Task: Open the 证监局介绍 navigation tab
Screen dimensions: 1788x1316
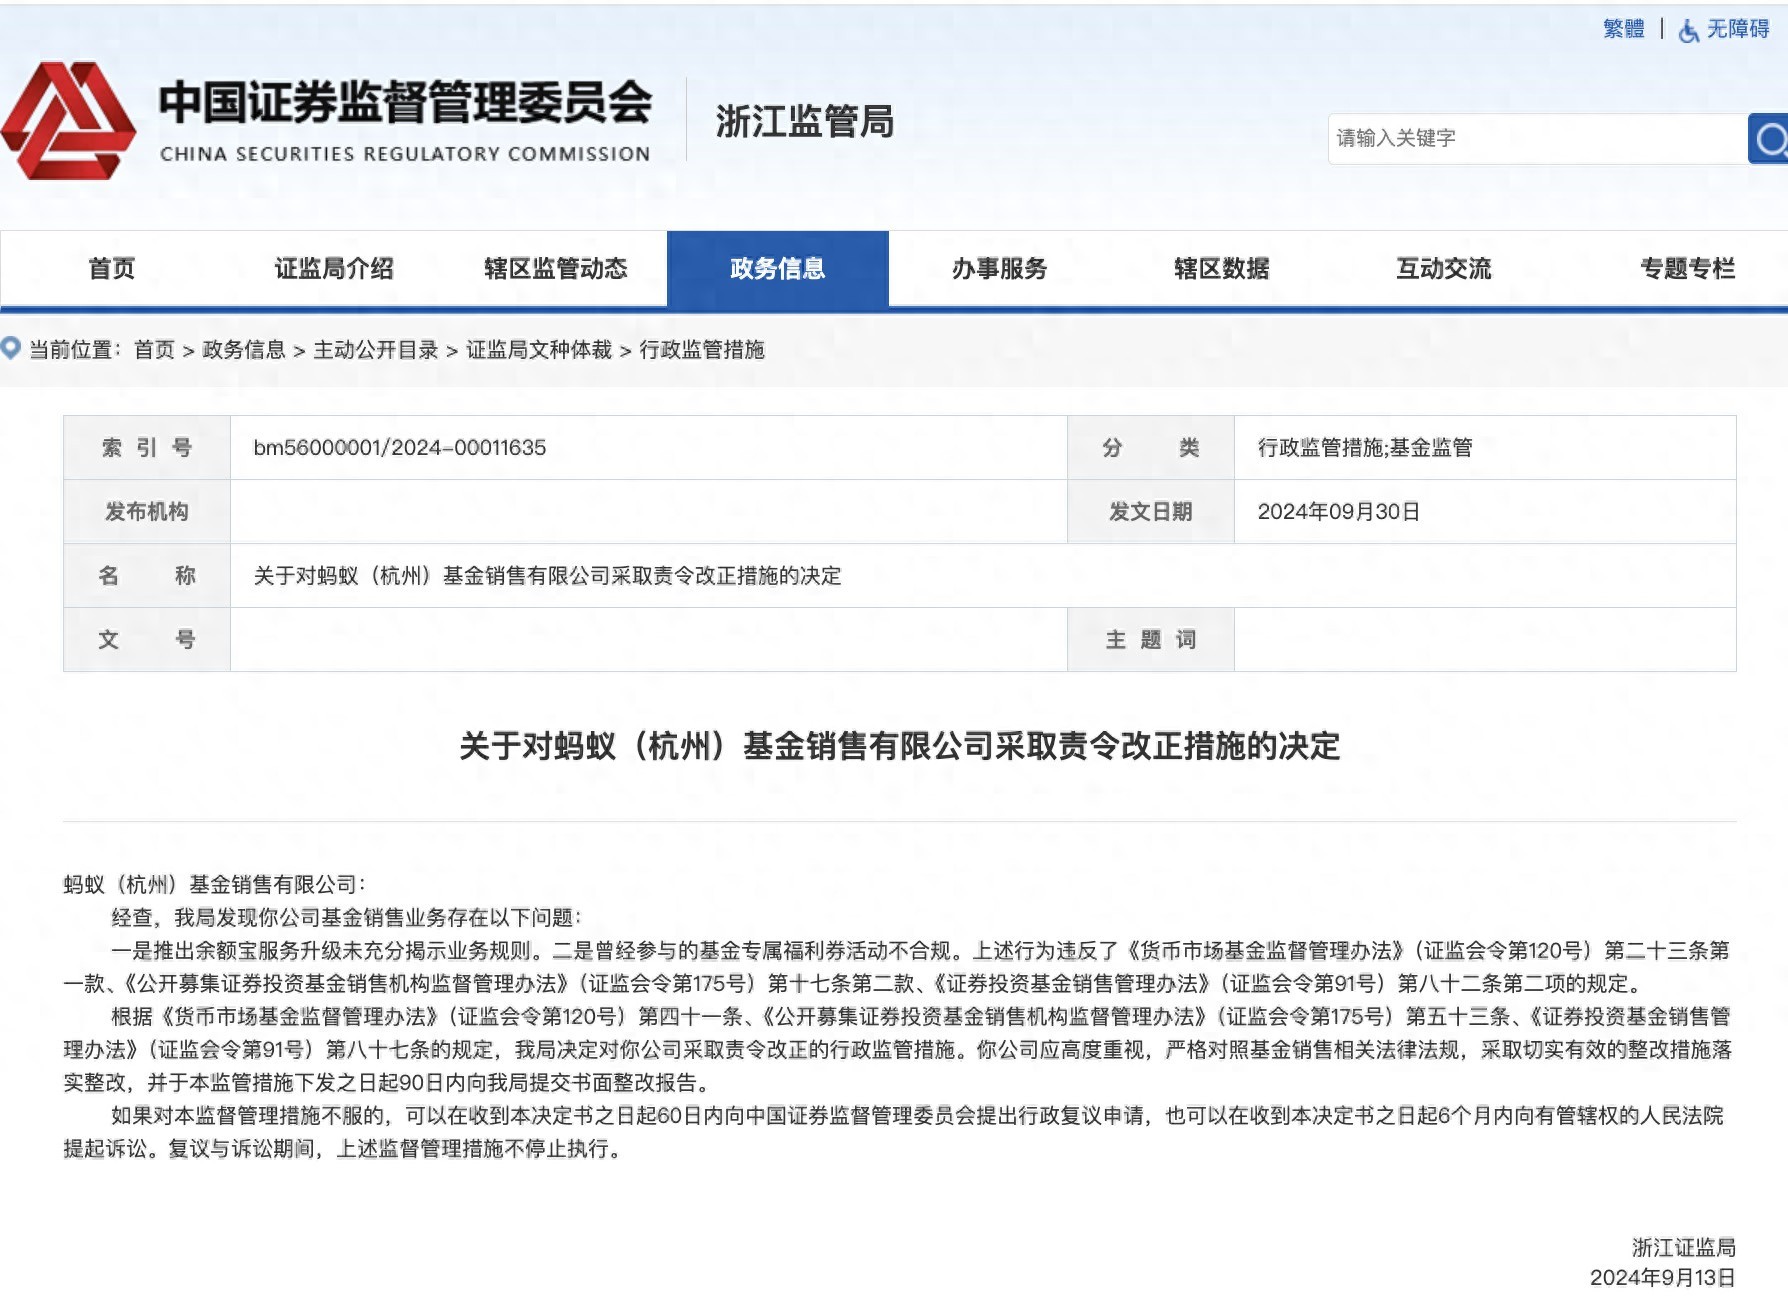Action: 333,269
